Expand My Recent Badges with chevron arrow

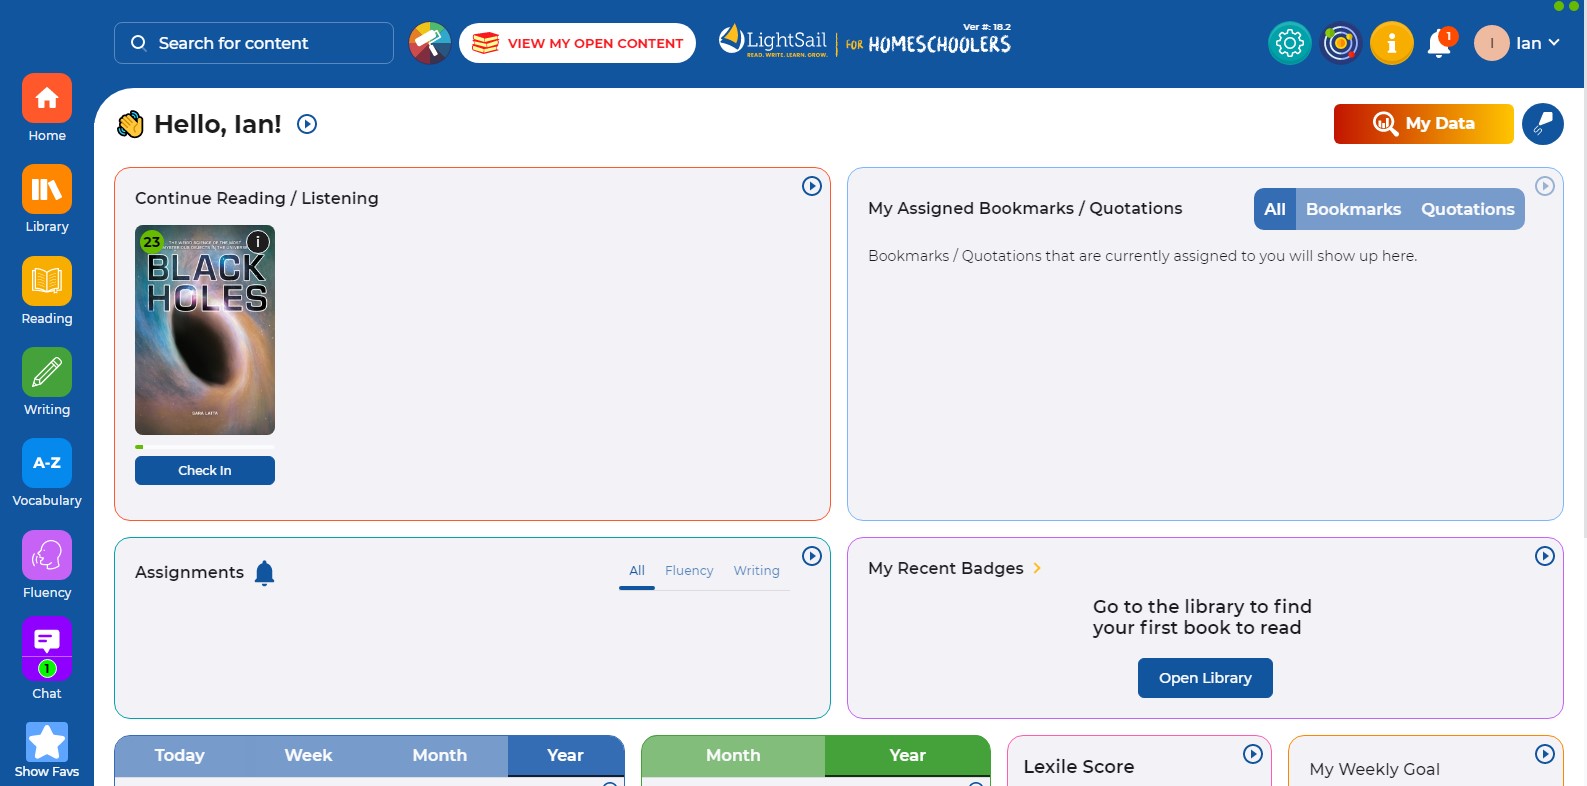(1037, 568)
